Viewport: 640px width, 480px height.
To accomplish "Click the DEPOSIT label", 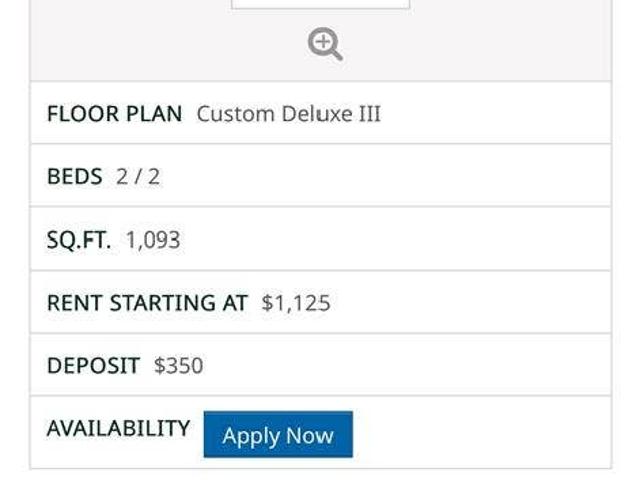I will click(x=93, y=366).
